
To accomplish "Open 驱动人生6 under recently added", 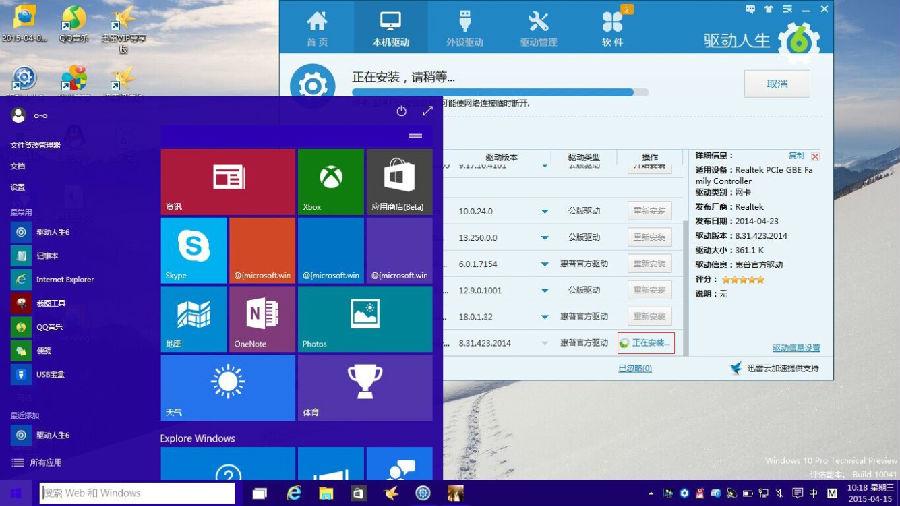I will point(40,435).
